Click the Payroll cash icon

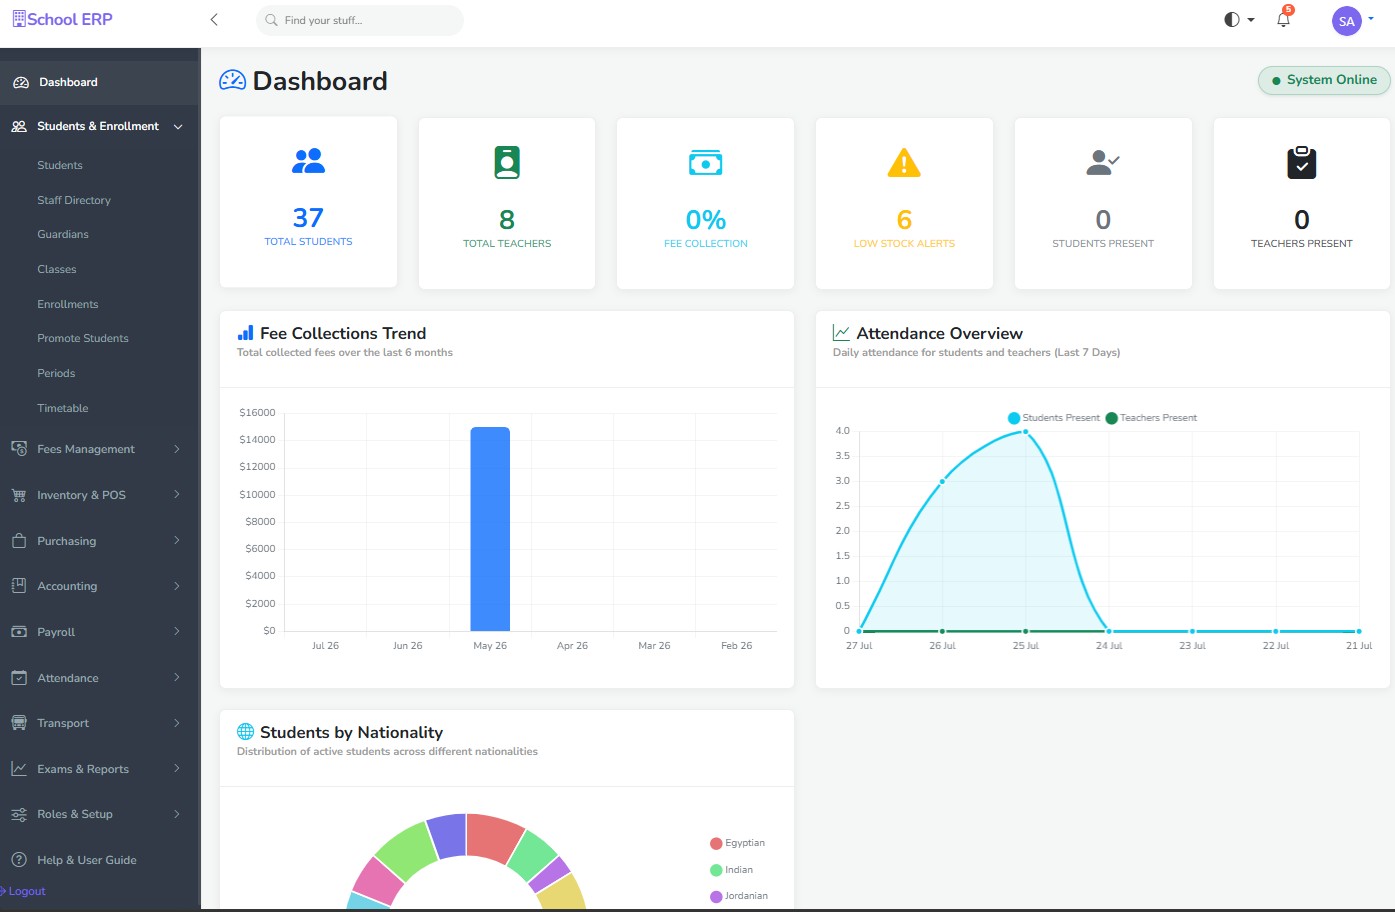click(x=19, y=632)
